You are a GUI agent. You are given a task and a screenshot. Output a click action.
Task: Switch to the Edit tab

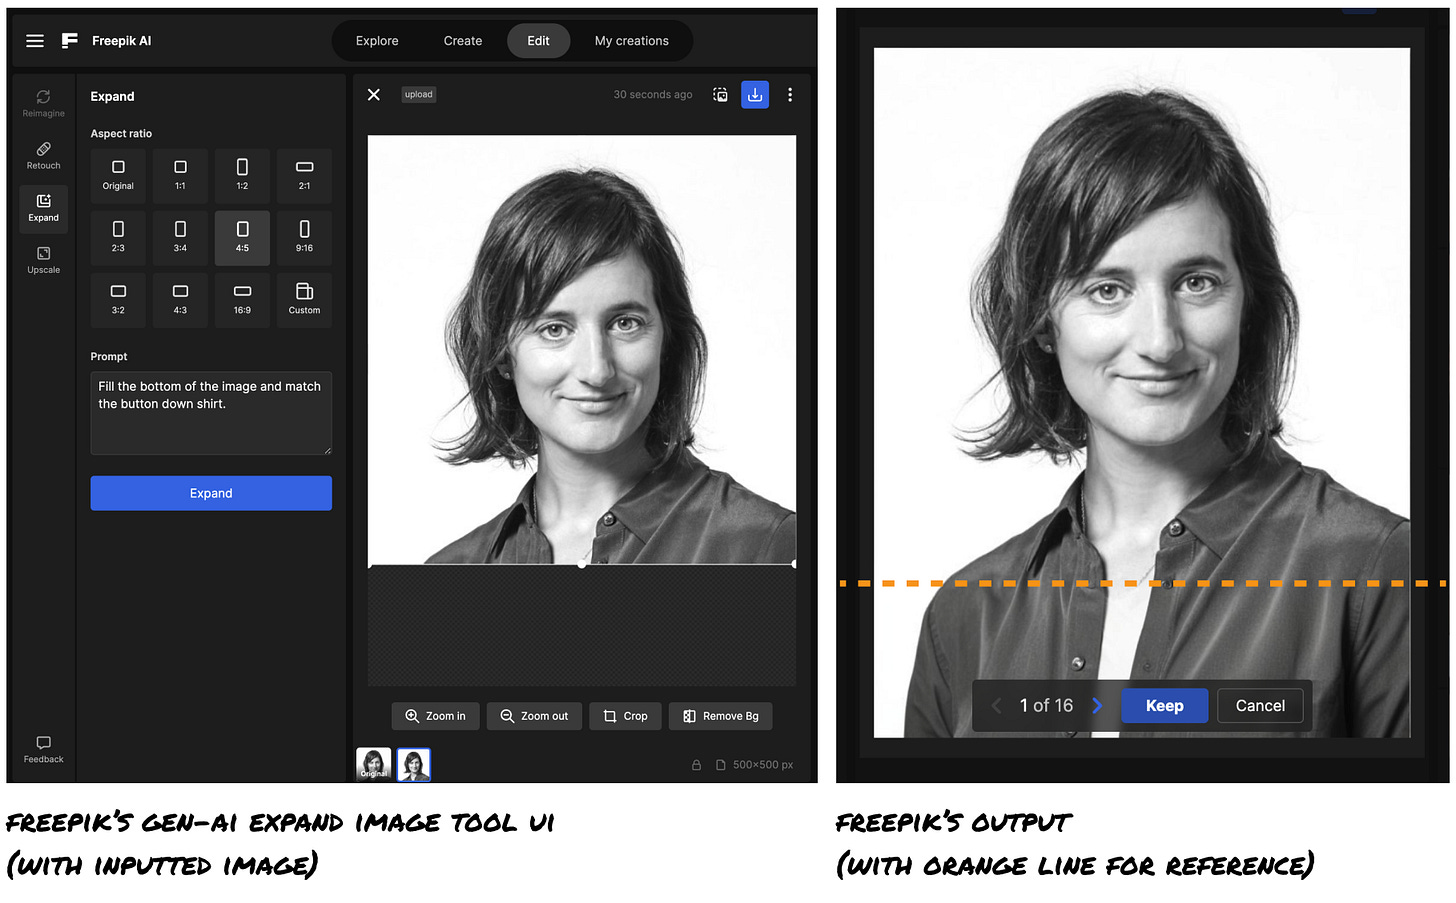click(x=538, y=41)
